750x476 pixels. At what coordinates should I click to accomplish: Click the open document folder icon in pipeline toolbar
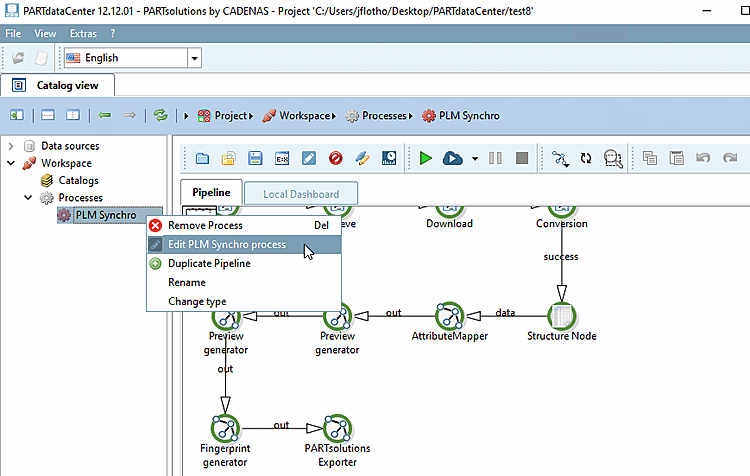(x=229, y=158)
